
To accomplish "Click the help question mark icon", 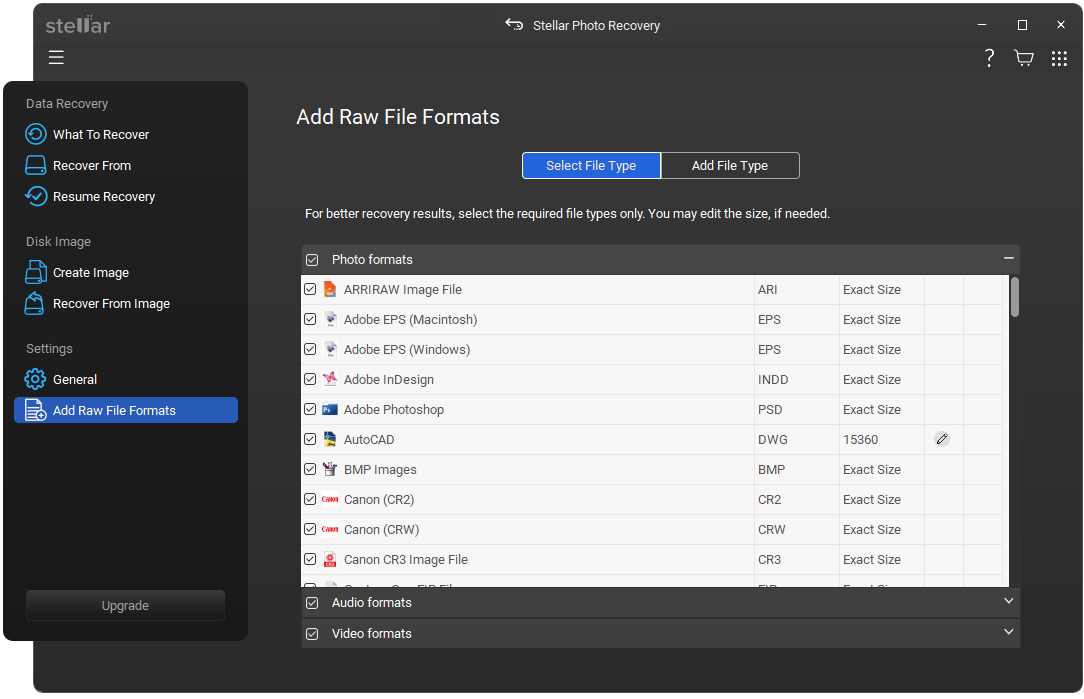I will click(x=989, y=58).
